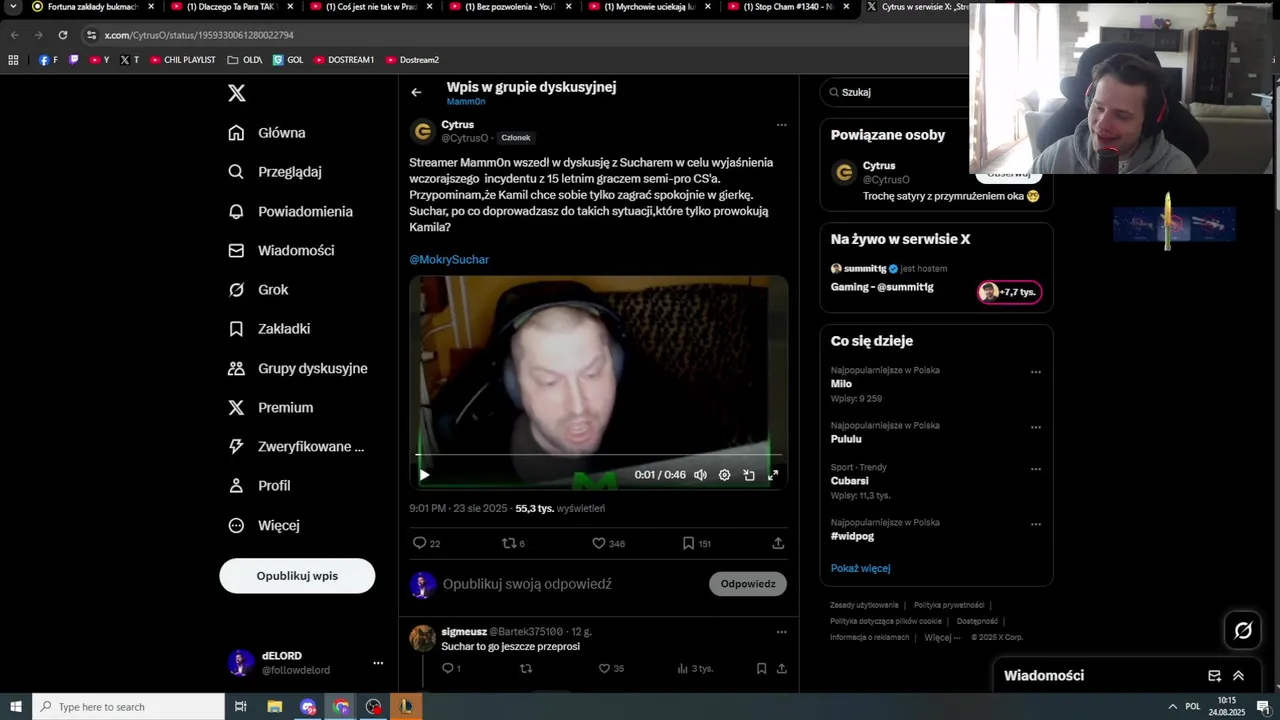Share the Cytrus post
1280x720 pixels.
[x=778, y=543]
